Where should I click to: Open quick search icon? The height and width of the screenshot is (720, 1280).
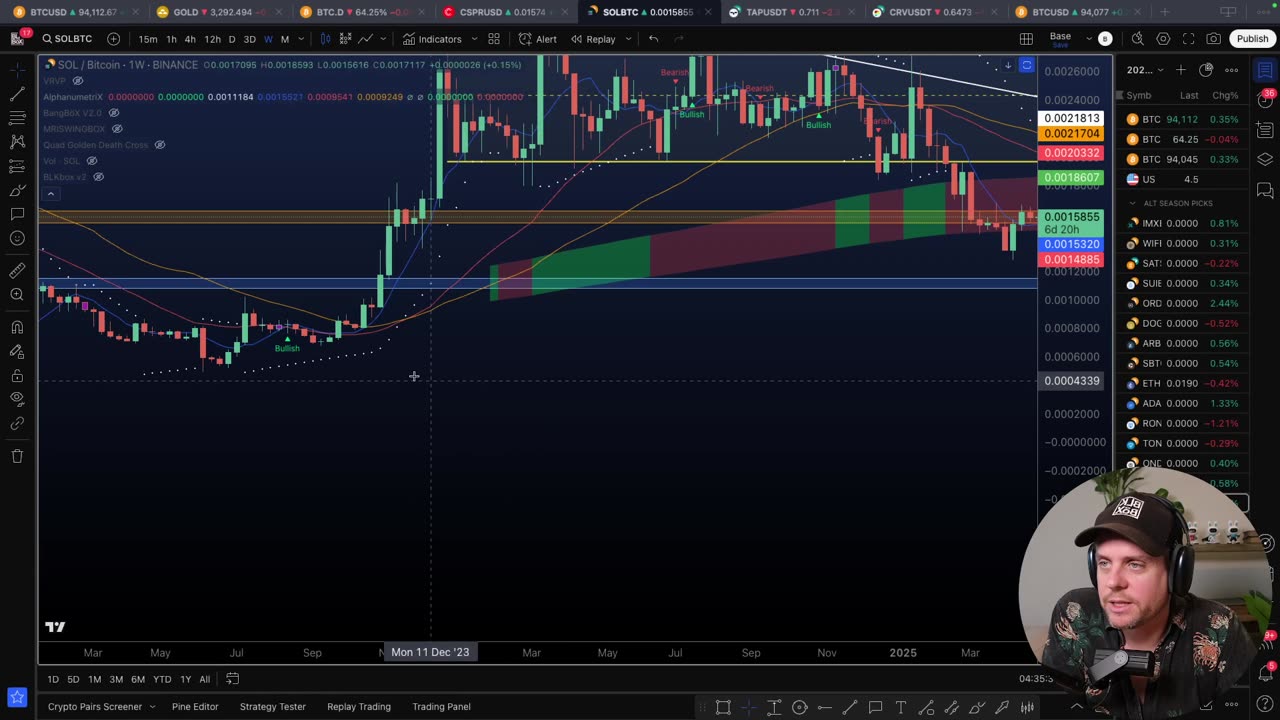1138,39
